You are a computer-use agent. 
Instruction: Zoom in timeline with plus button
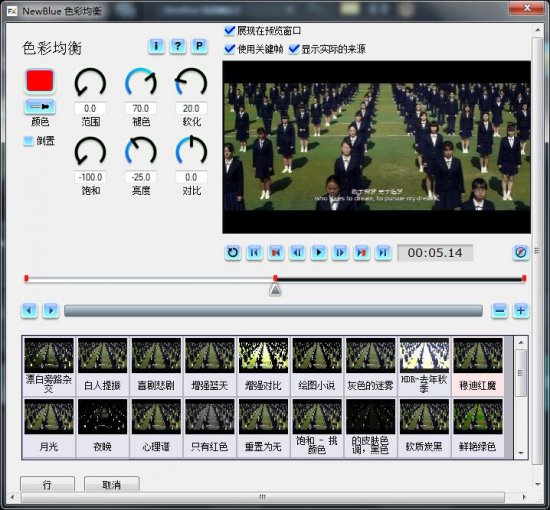click(x=521, y=310)
